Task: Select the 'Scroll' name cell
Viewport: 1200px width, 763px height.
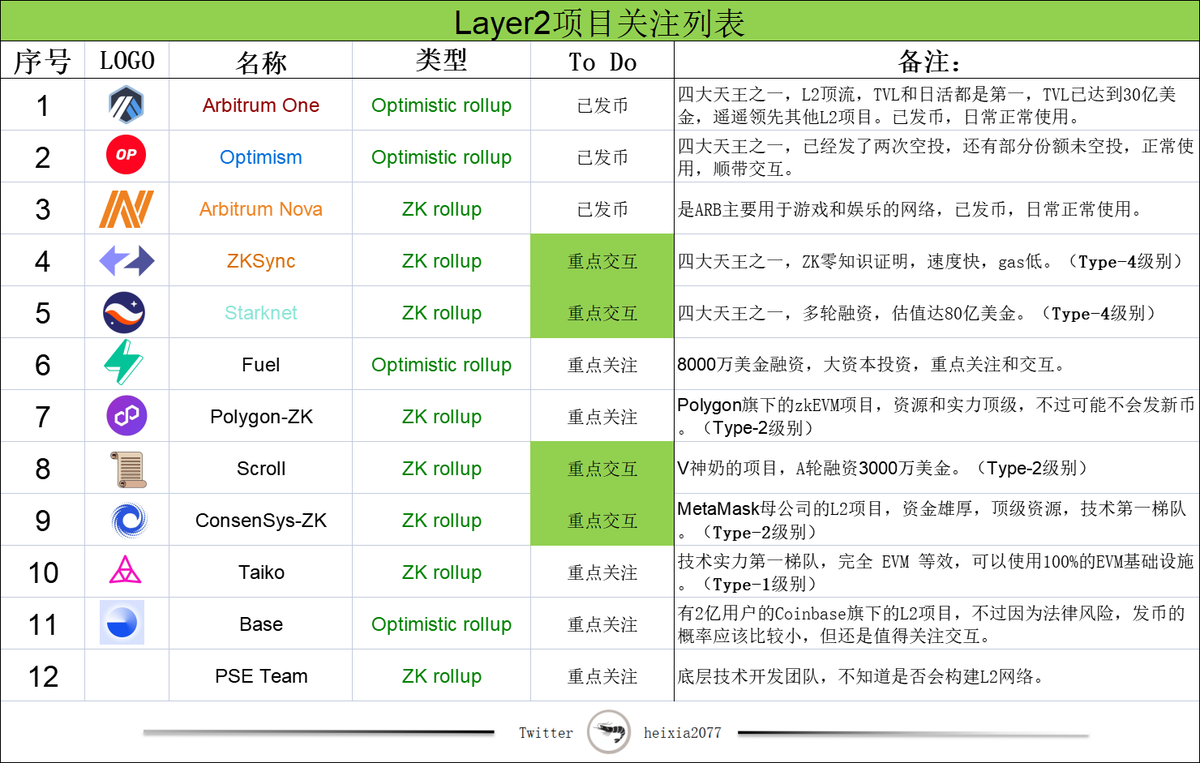Action: point(261,469)
